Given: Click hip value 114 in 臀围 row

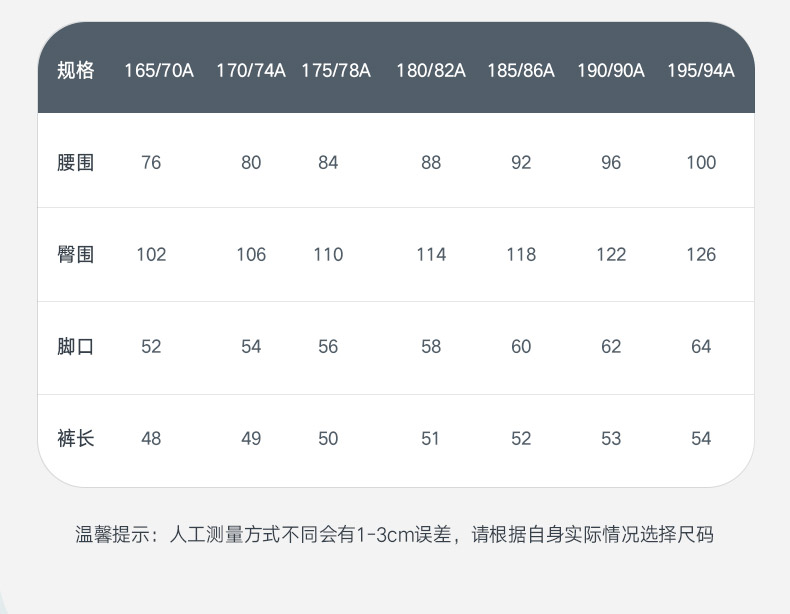Looking at the screenshot, I should (x=431, y=254).
